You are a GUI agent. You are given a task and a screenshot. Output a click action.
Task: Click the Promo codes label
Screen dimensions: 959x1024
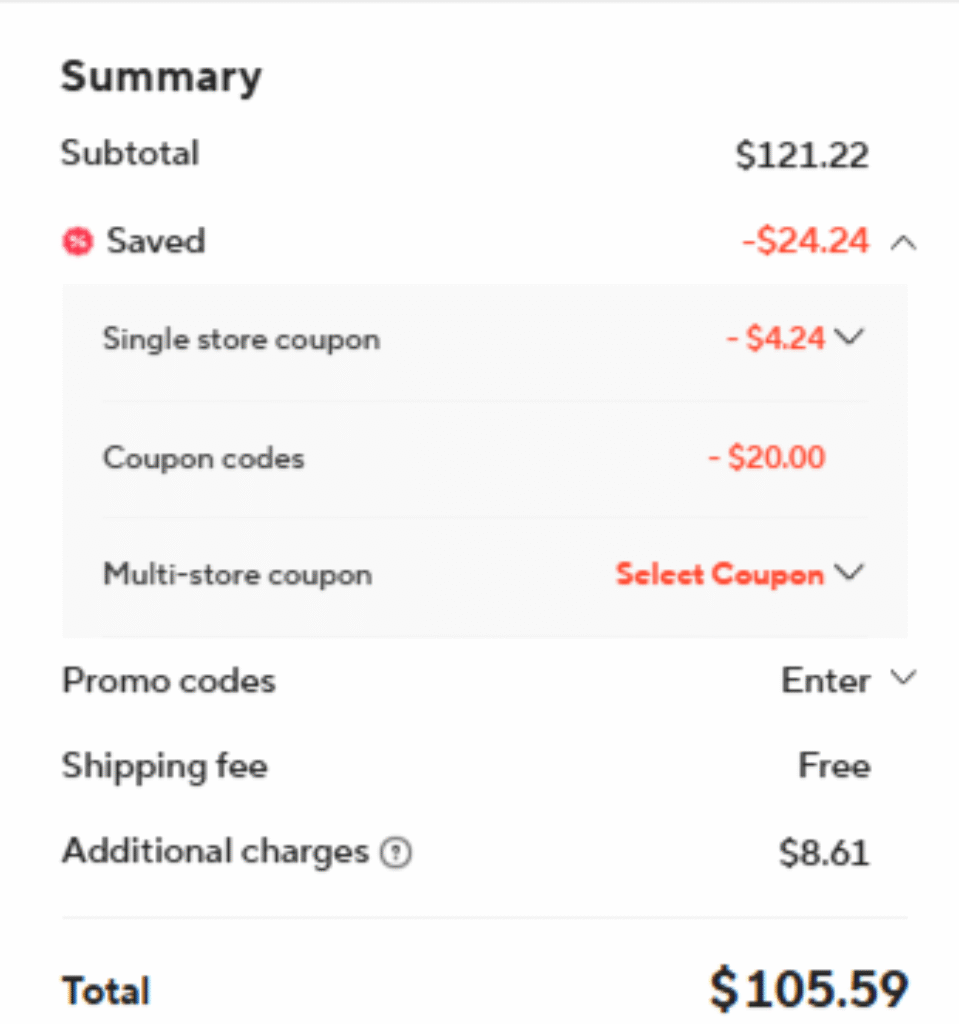coord(169,681)
